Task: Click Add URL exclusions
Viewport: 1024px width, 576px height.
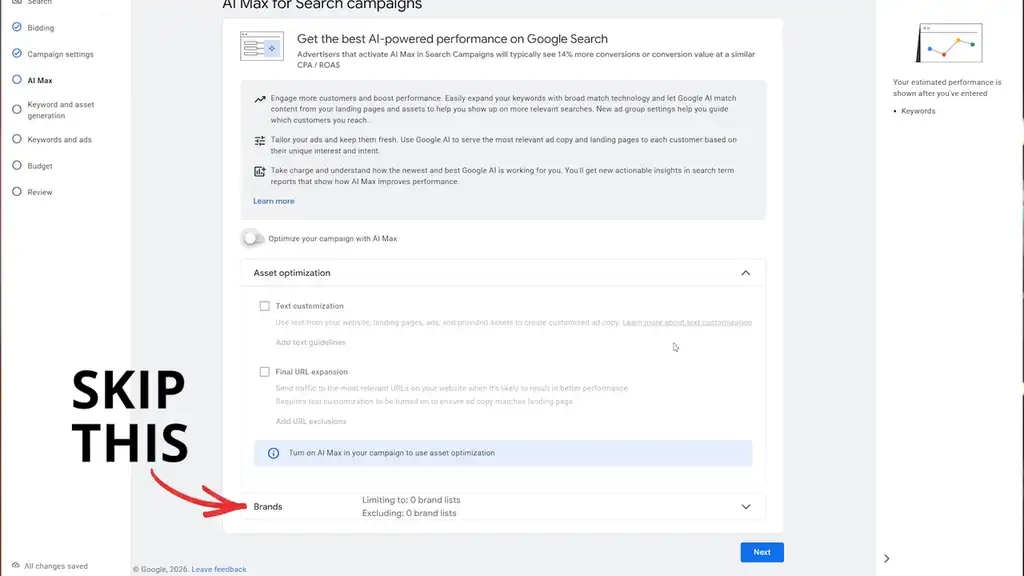Action: [311, 421]
